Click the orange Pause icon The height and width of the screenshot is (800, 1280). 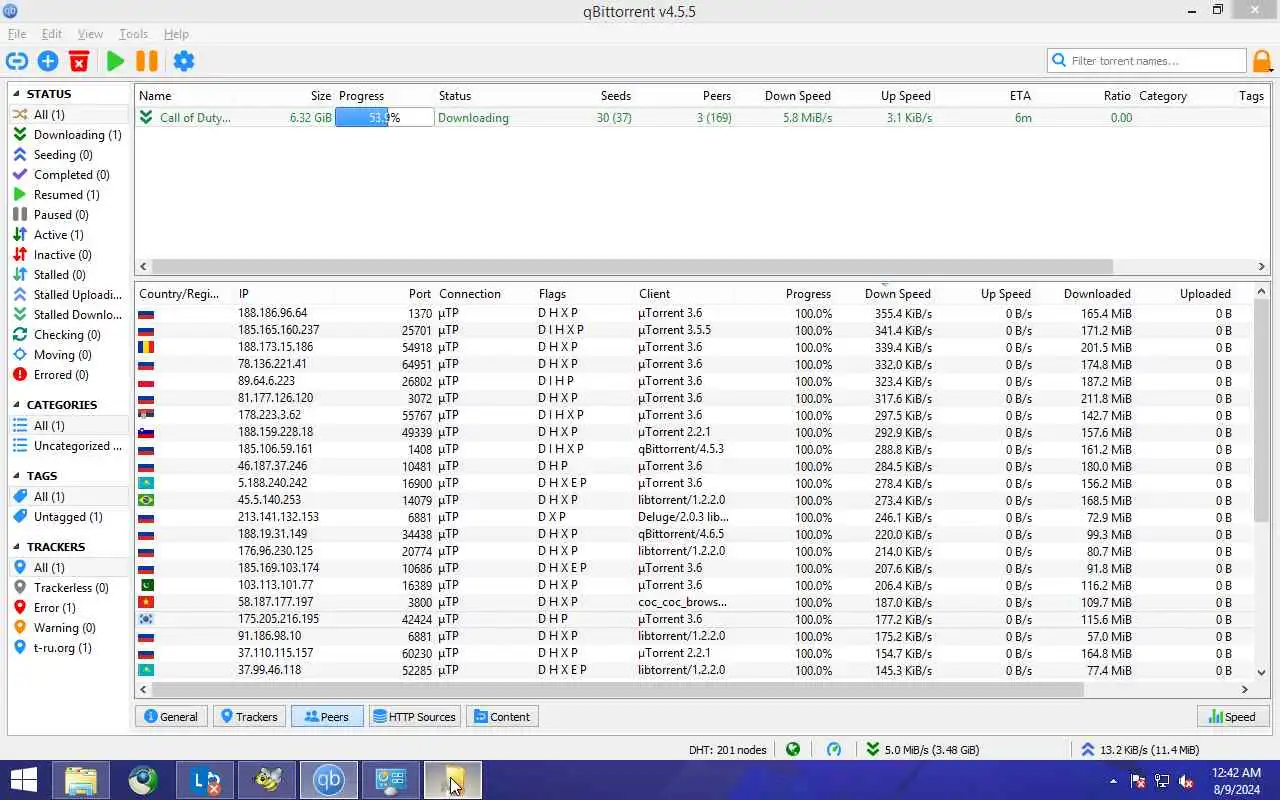(147, 61)
